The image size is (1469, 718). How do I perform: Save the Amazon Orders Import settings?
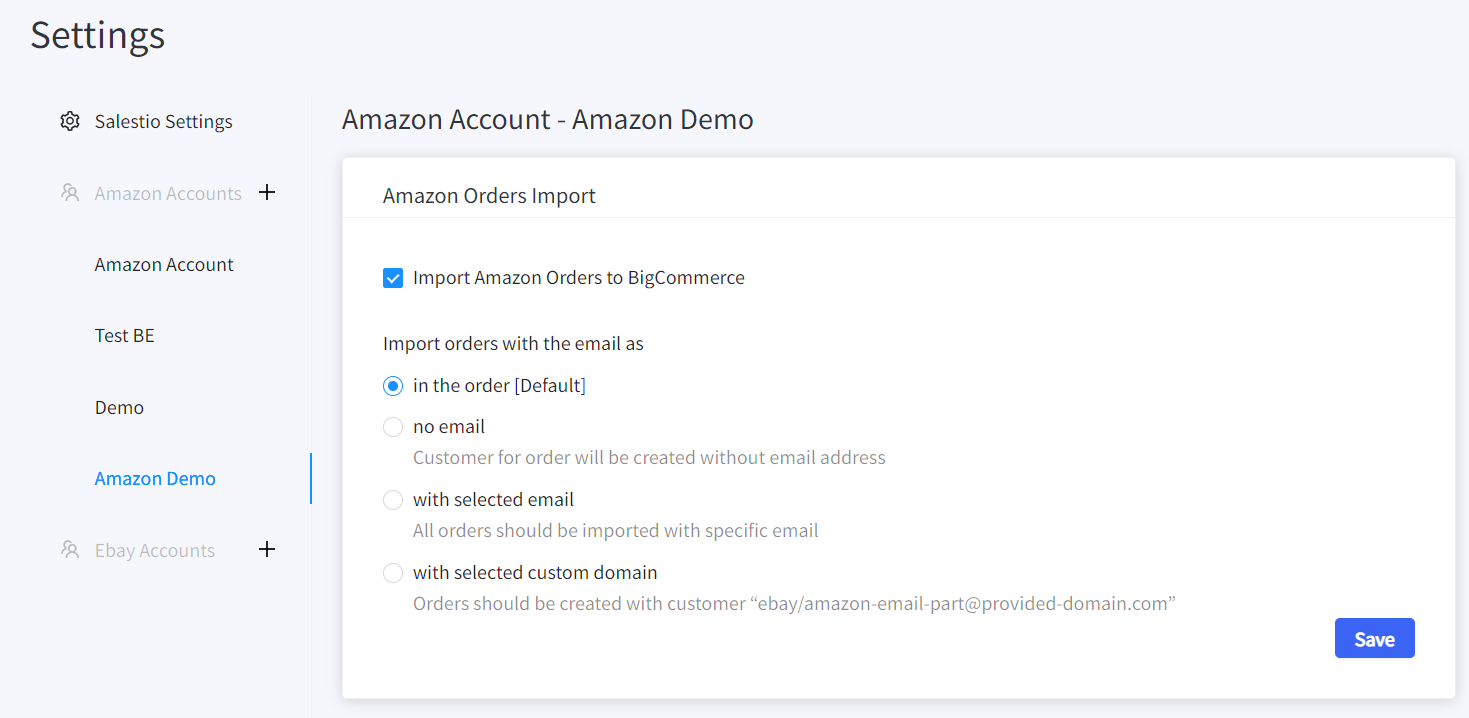coord(1374,638)
